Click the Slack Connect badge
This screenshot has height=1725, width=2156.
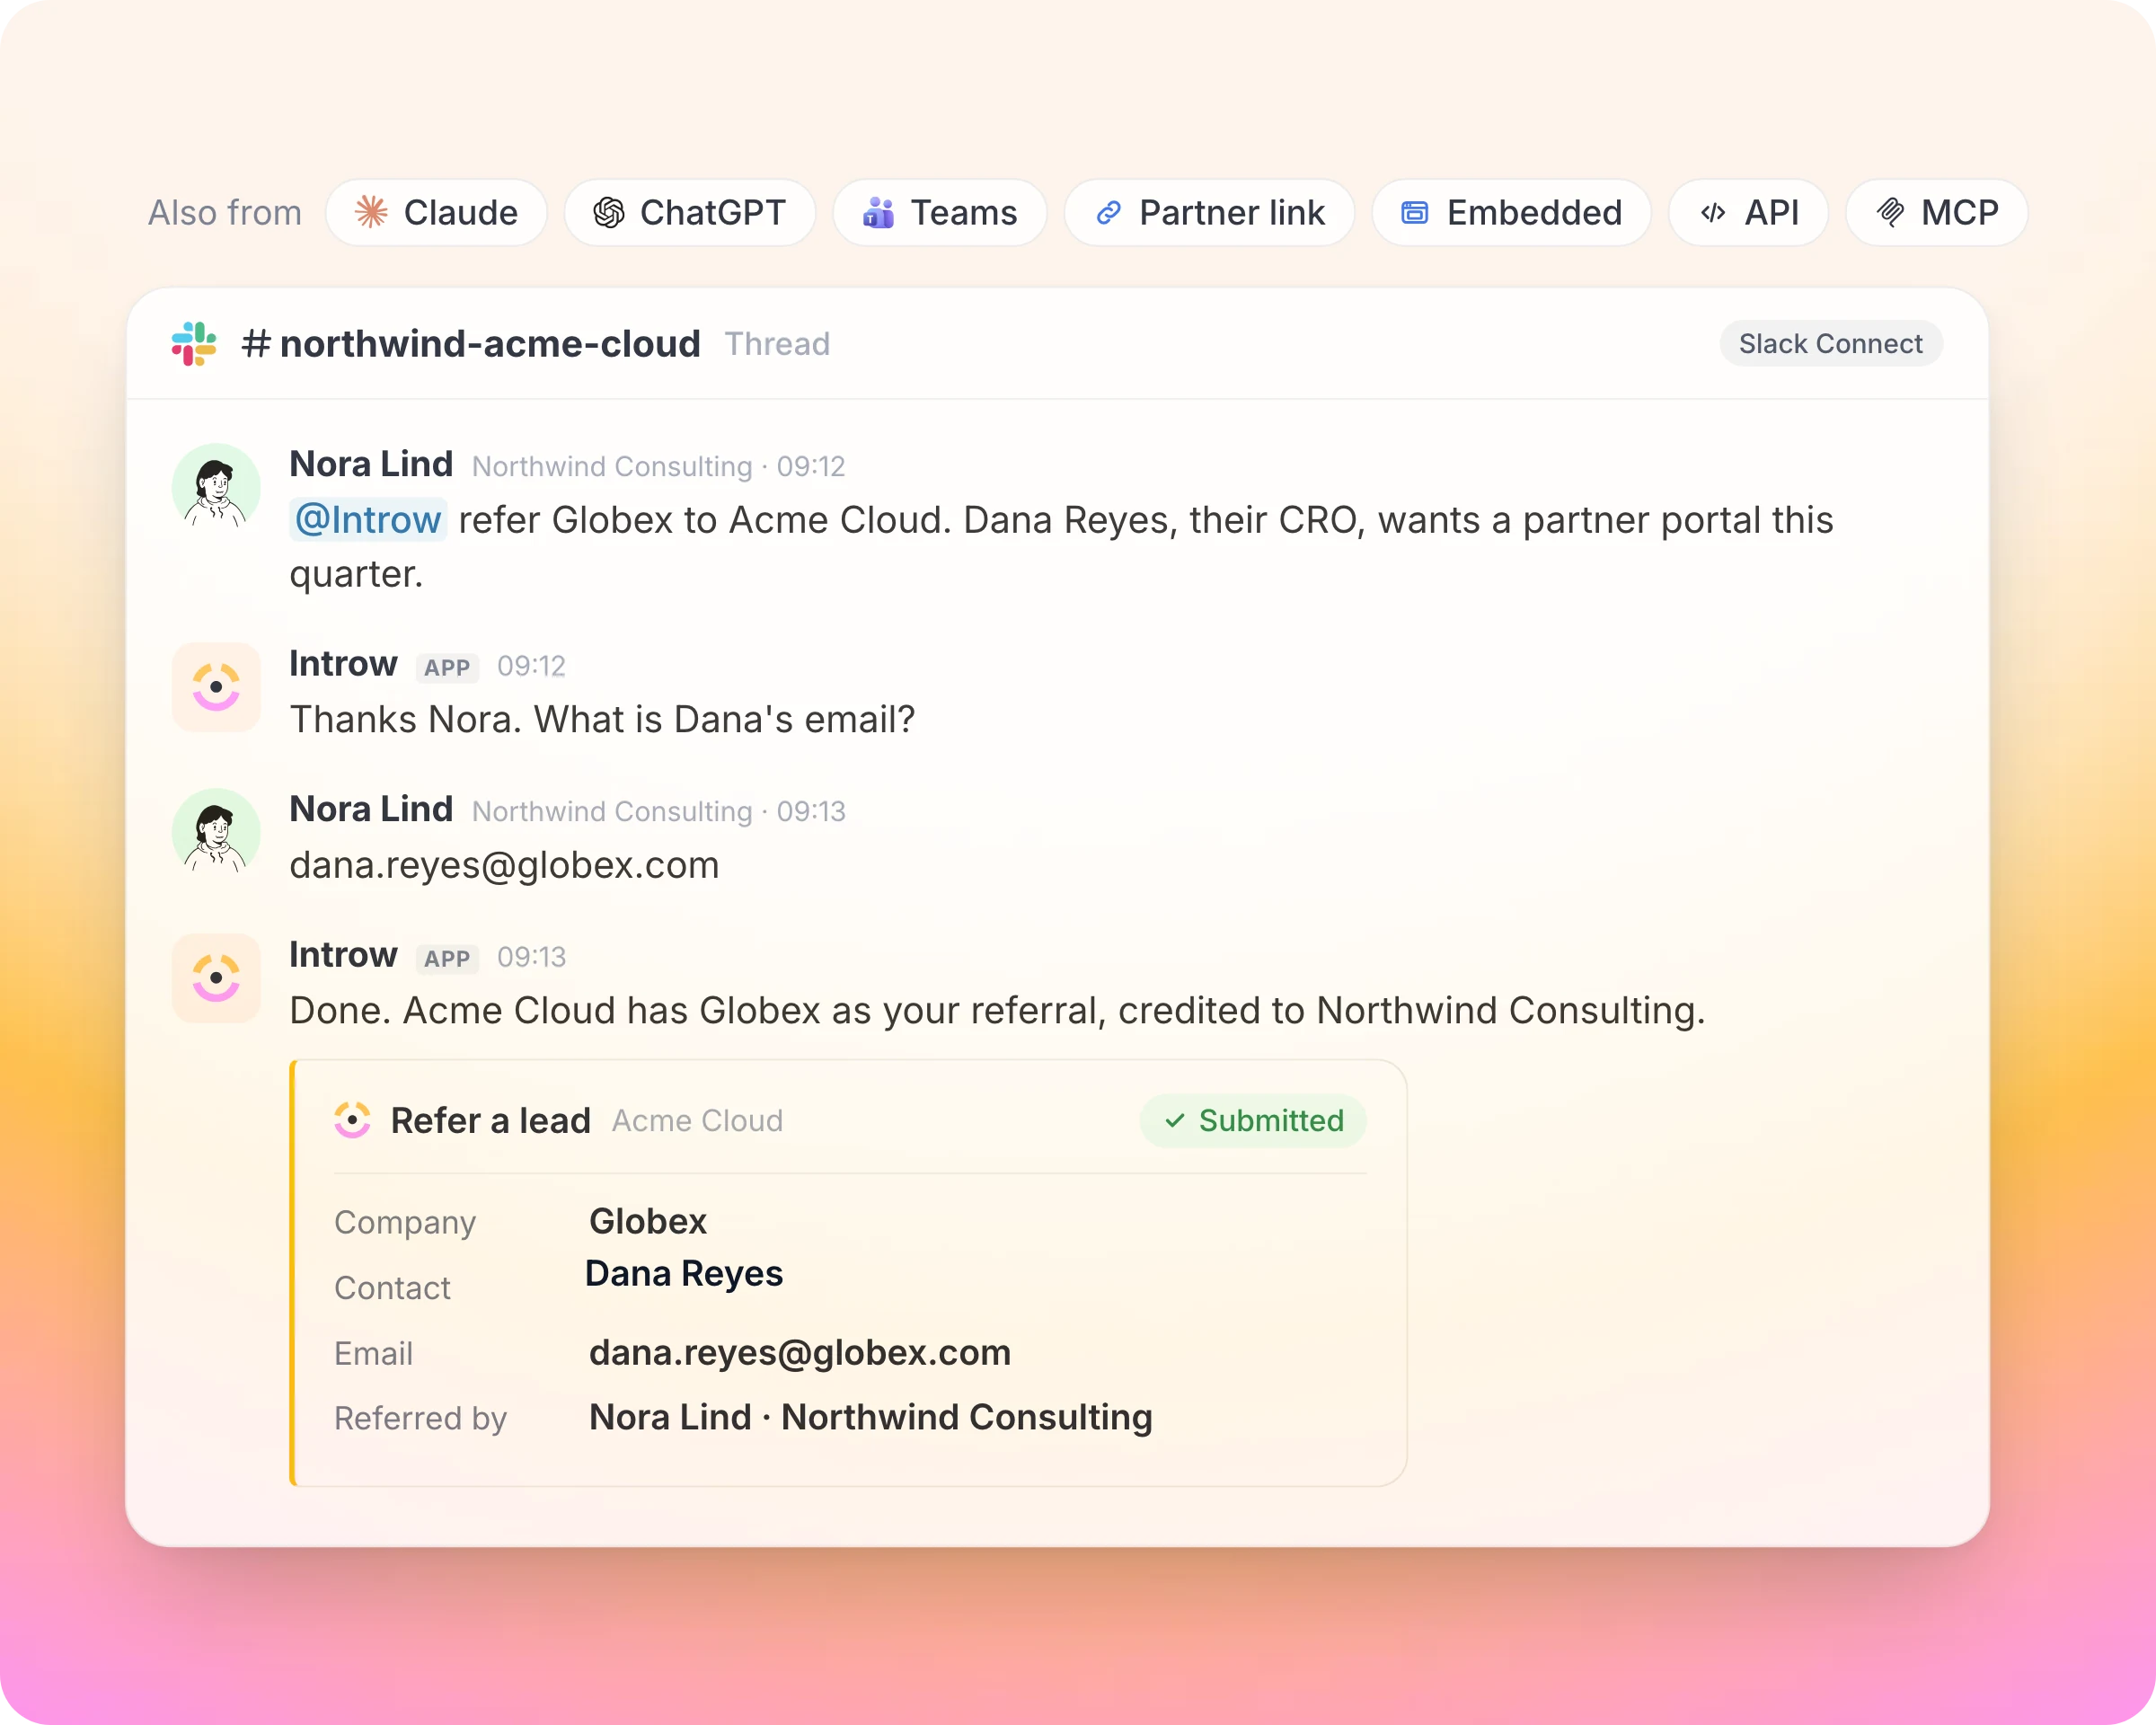(x=1830, y=343)
